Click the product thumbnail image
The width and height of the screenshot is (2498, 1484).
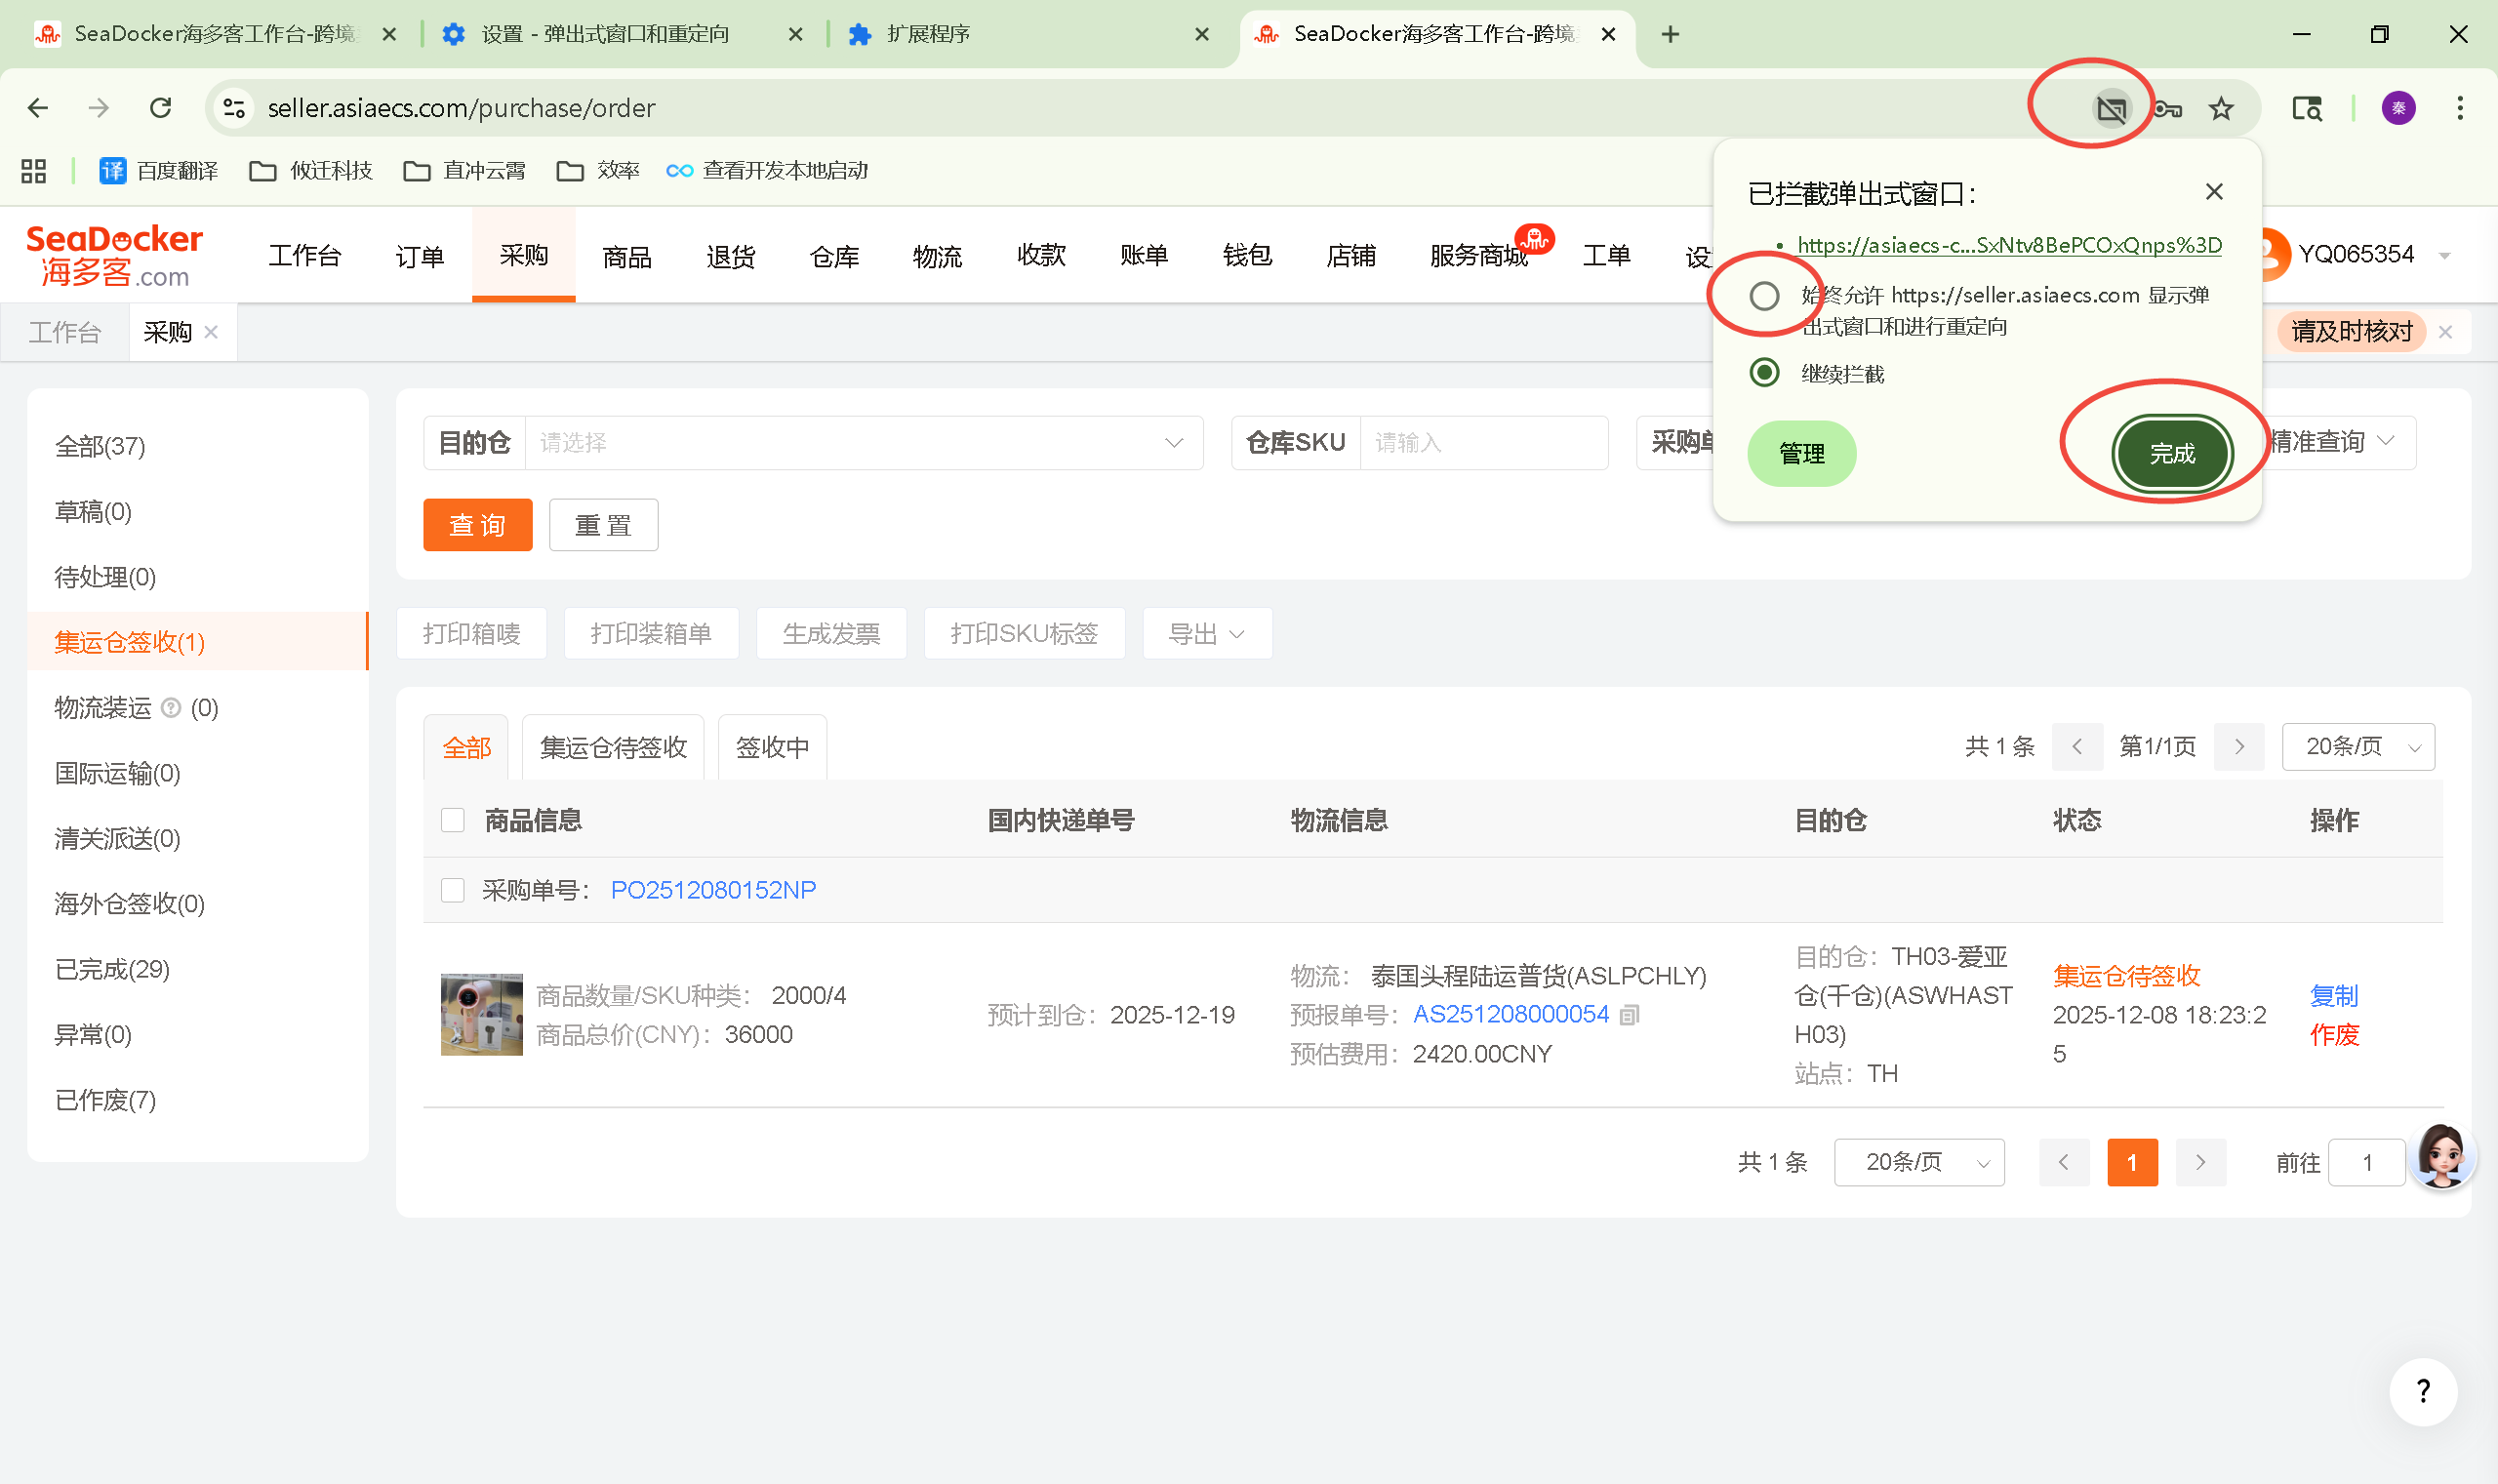click(482, 1014)
